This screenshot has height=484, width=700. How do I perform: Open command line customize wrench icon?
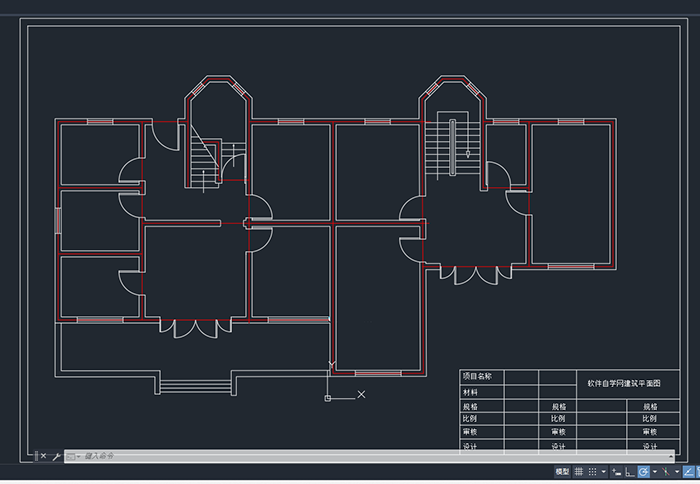coord(56,456)
